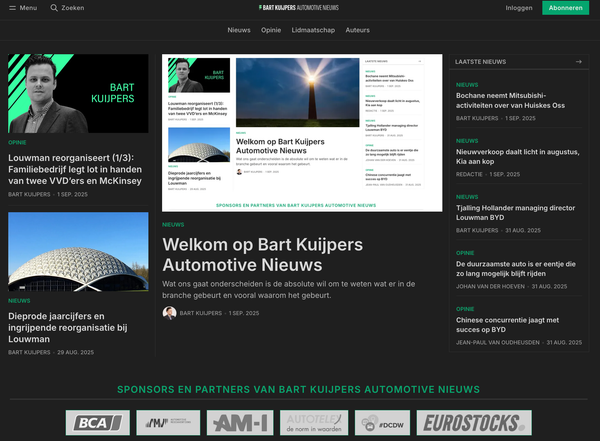The width and height of the screenshot is (600, 441).
Task: Open the MJ sponsor logo
Action: point(168,423)
